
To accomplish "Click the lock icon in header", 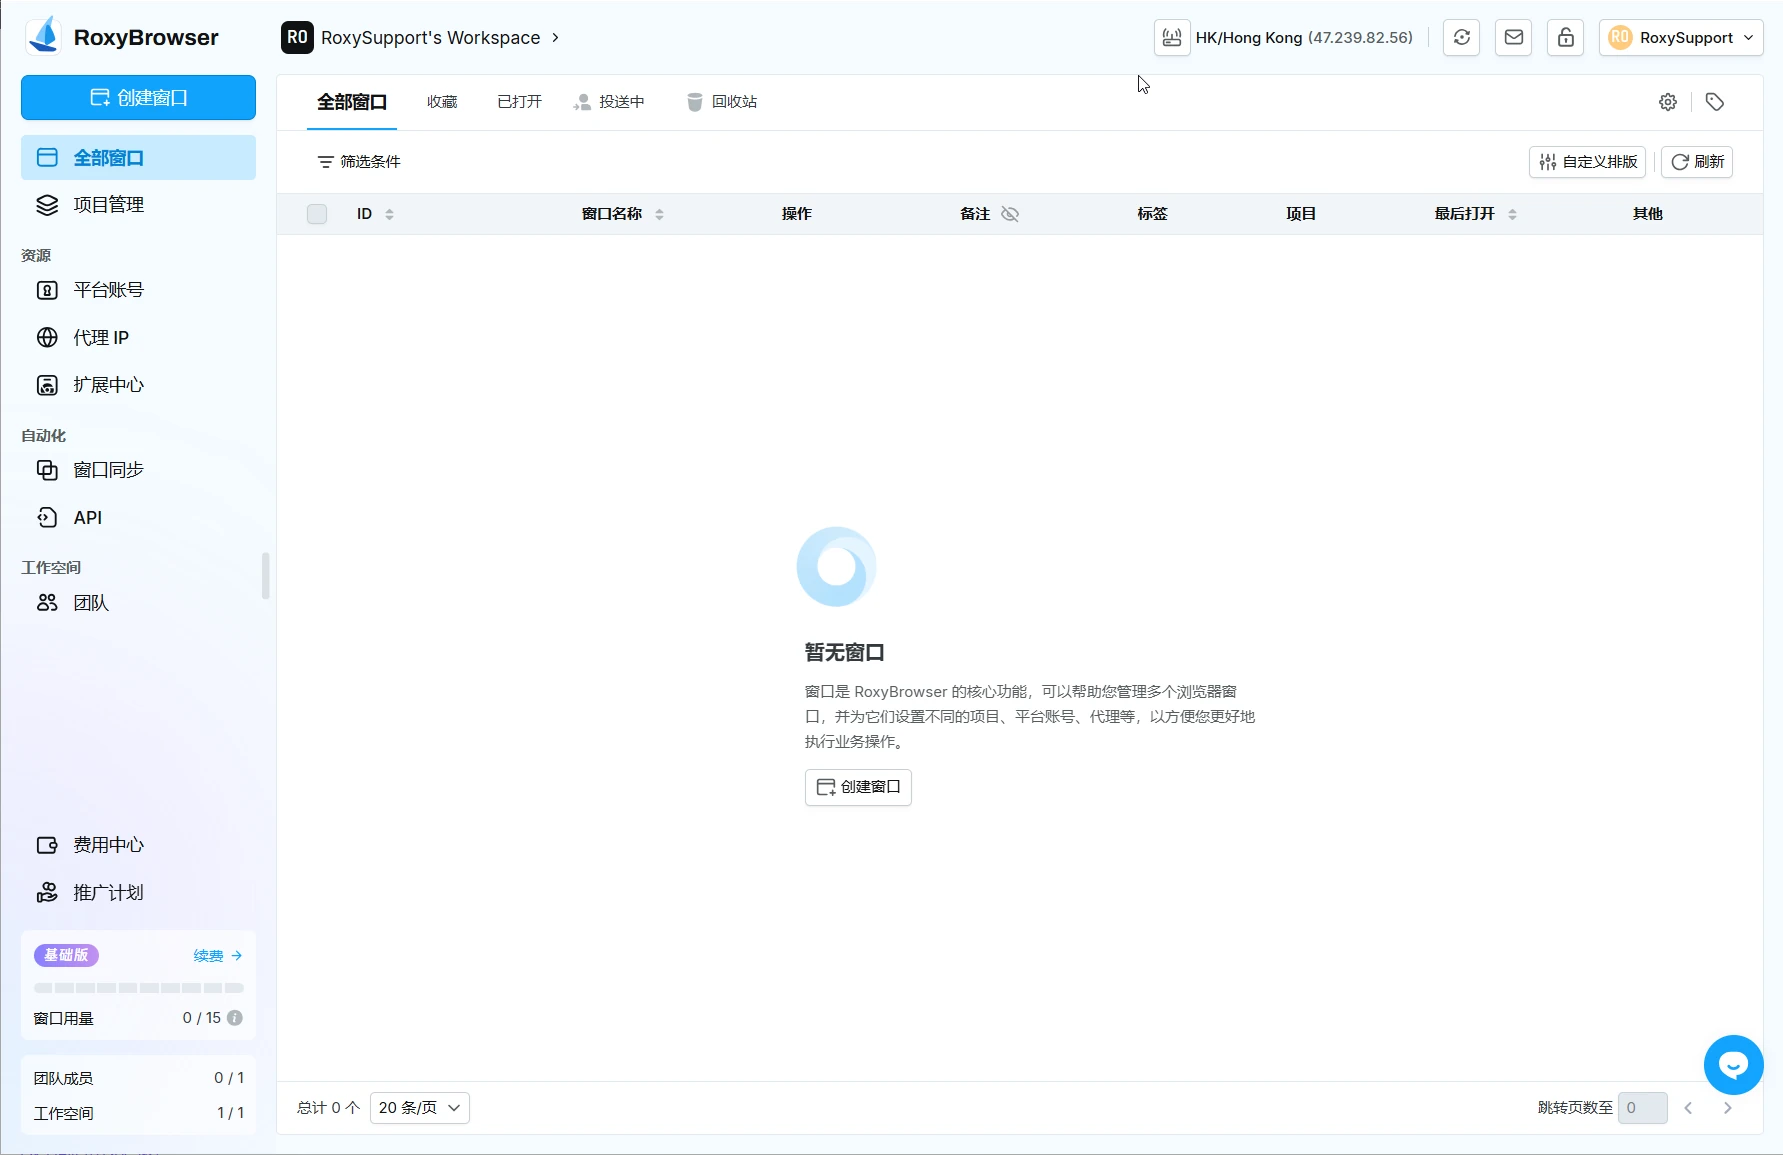I will click(1565, 38).
